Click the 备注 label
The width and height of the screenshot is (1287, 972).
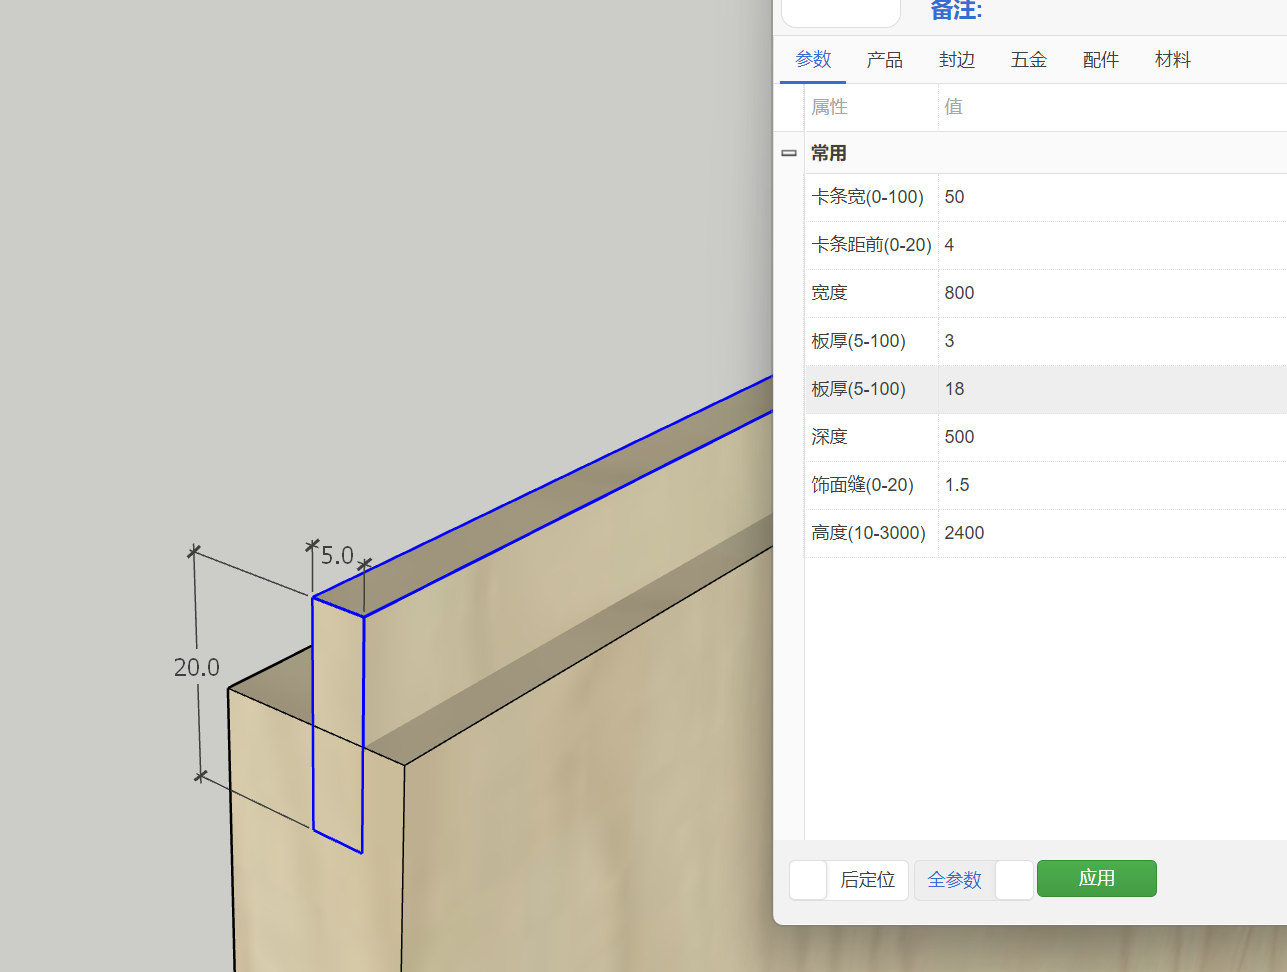point(954,11)
